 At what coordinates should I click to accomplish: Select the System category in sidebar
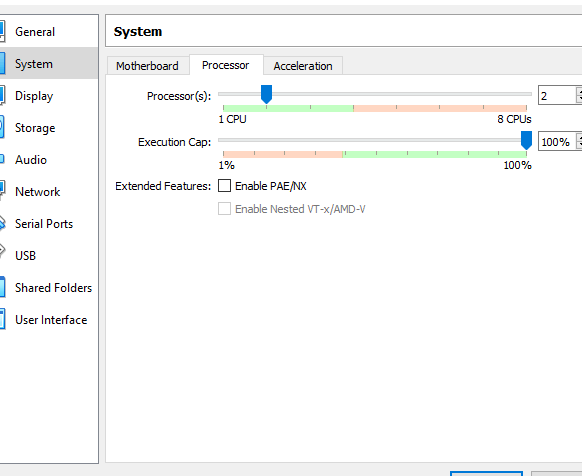[48, 63]
